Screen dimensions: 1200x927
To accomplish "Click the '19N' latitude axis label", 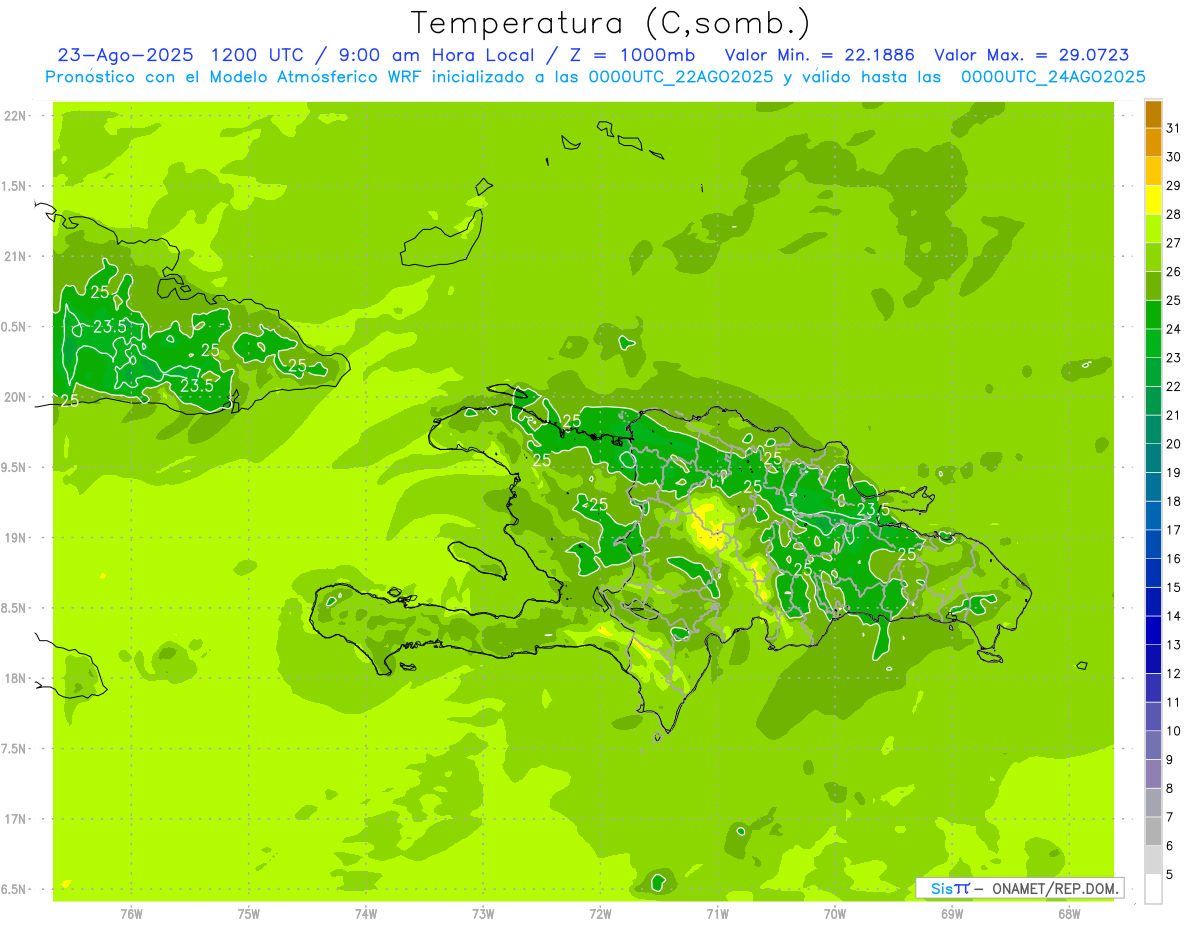I will 15,538.
